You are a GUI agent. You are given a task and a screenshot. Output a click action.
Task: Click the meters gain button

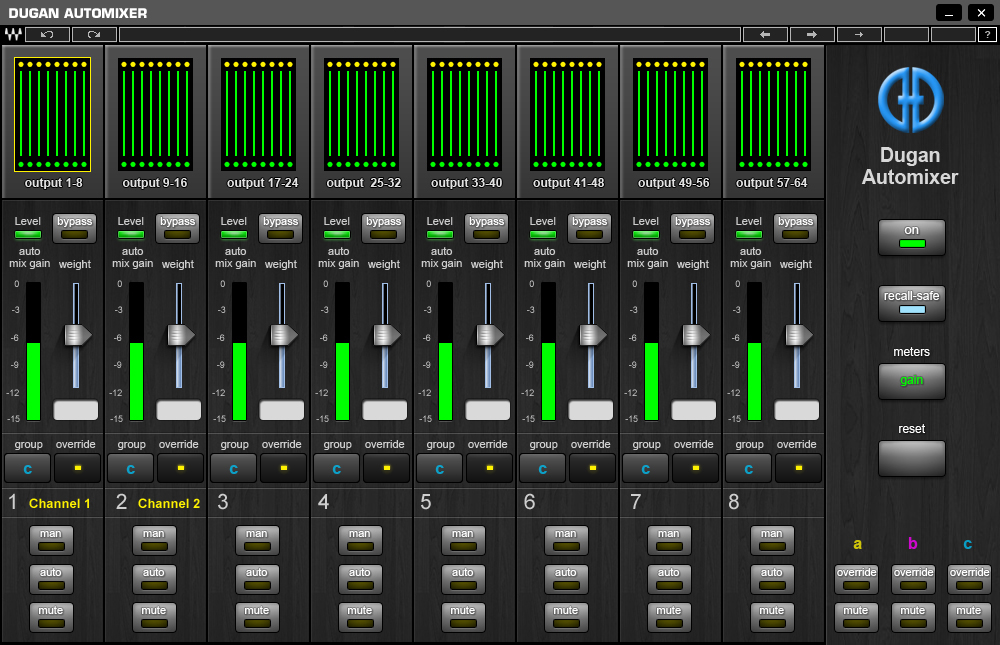pos(911,381)
